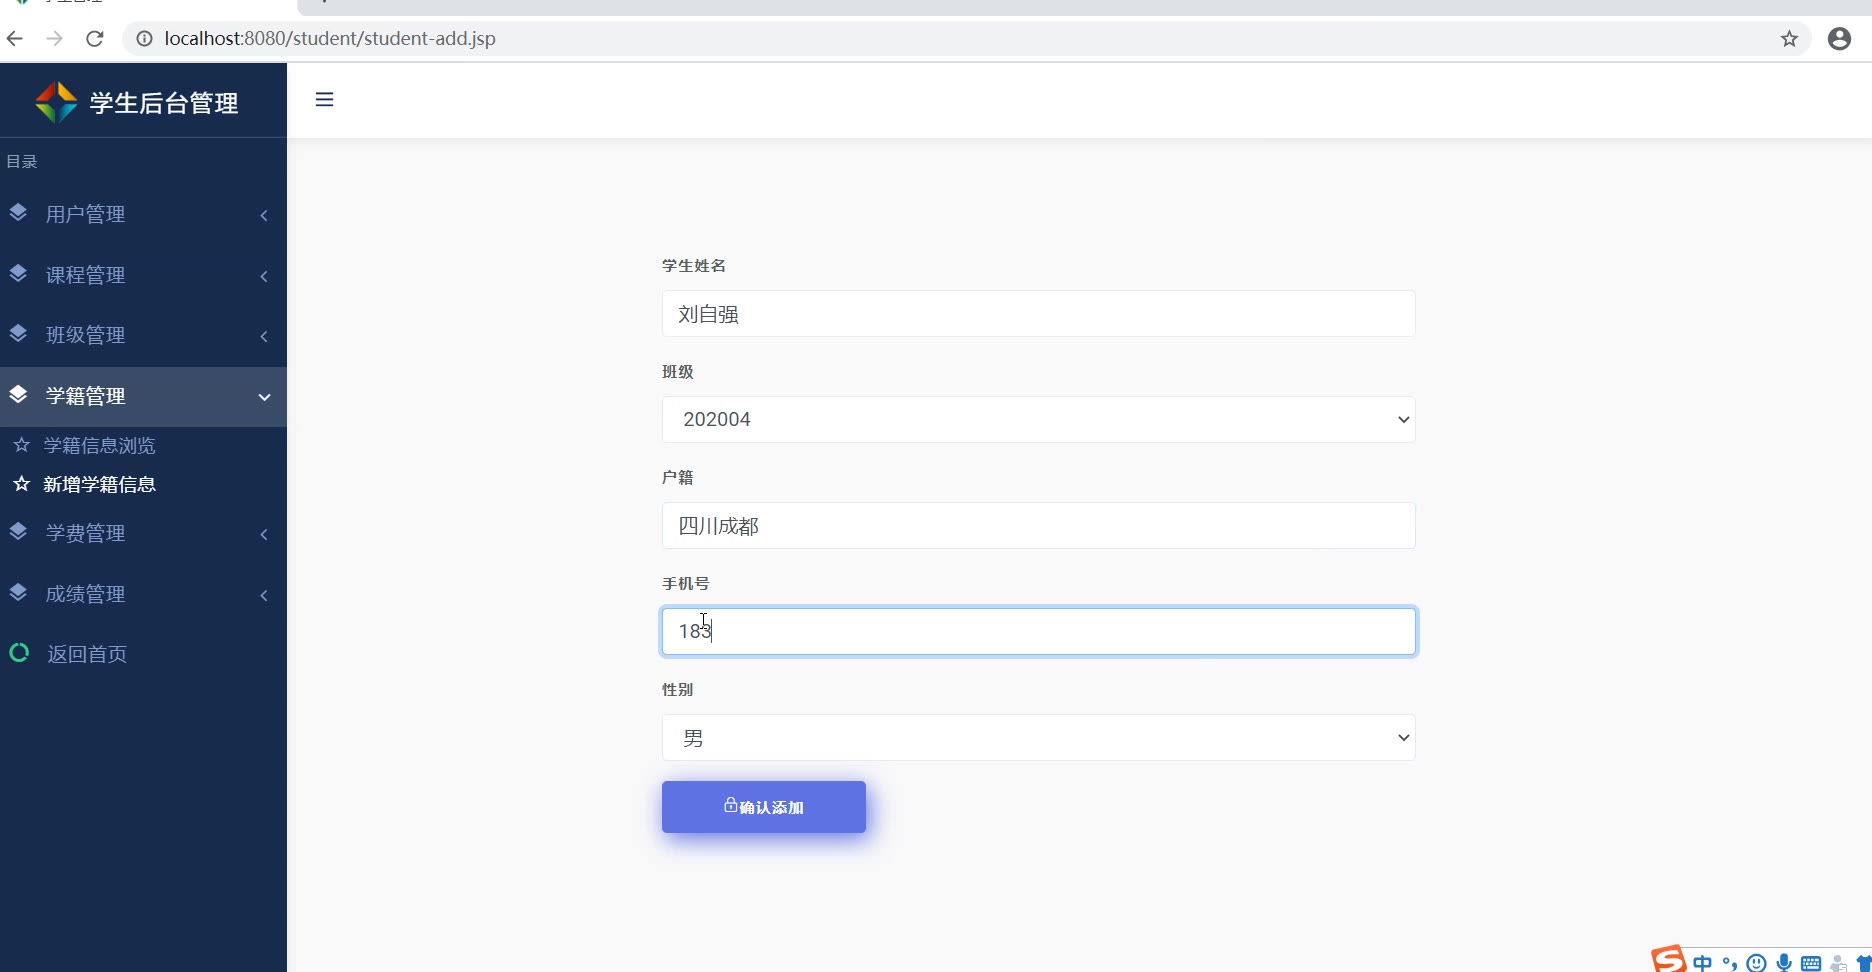Screen dimensions: 1872x972
Task: Go back with the browser back arrow
Action: point(15,39)
